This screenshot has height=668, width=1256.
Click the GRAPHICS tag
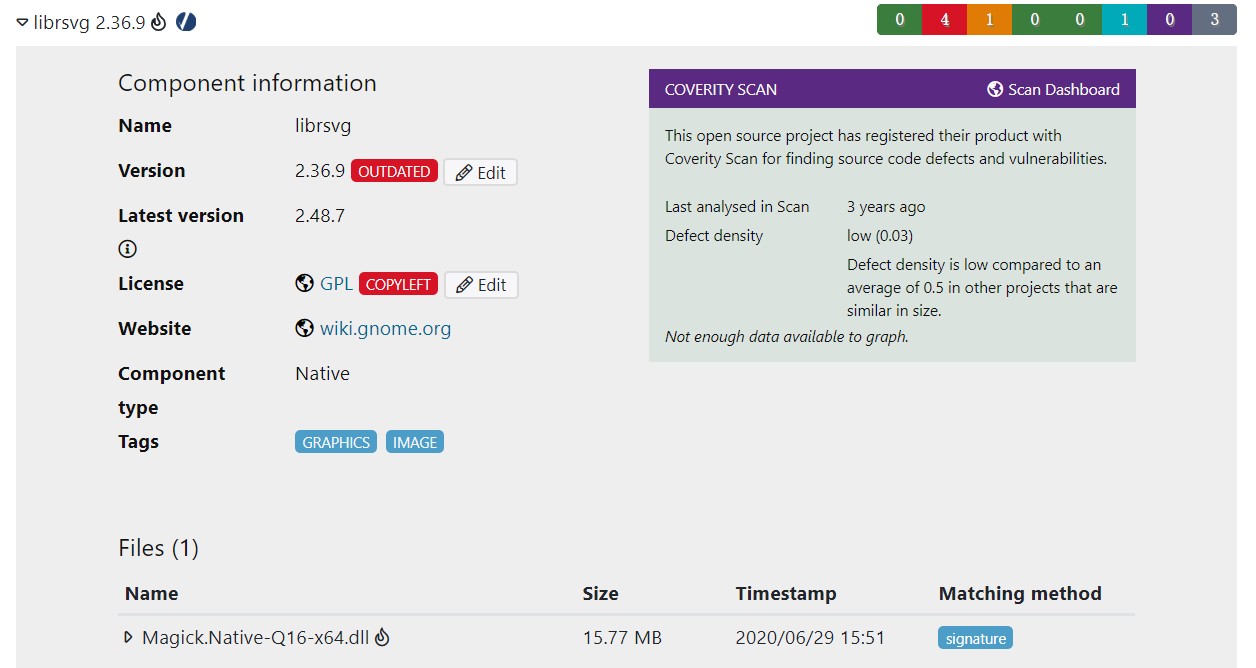(335, 441)
